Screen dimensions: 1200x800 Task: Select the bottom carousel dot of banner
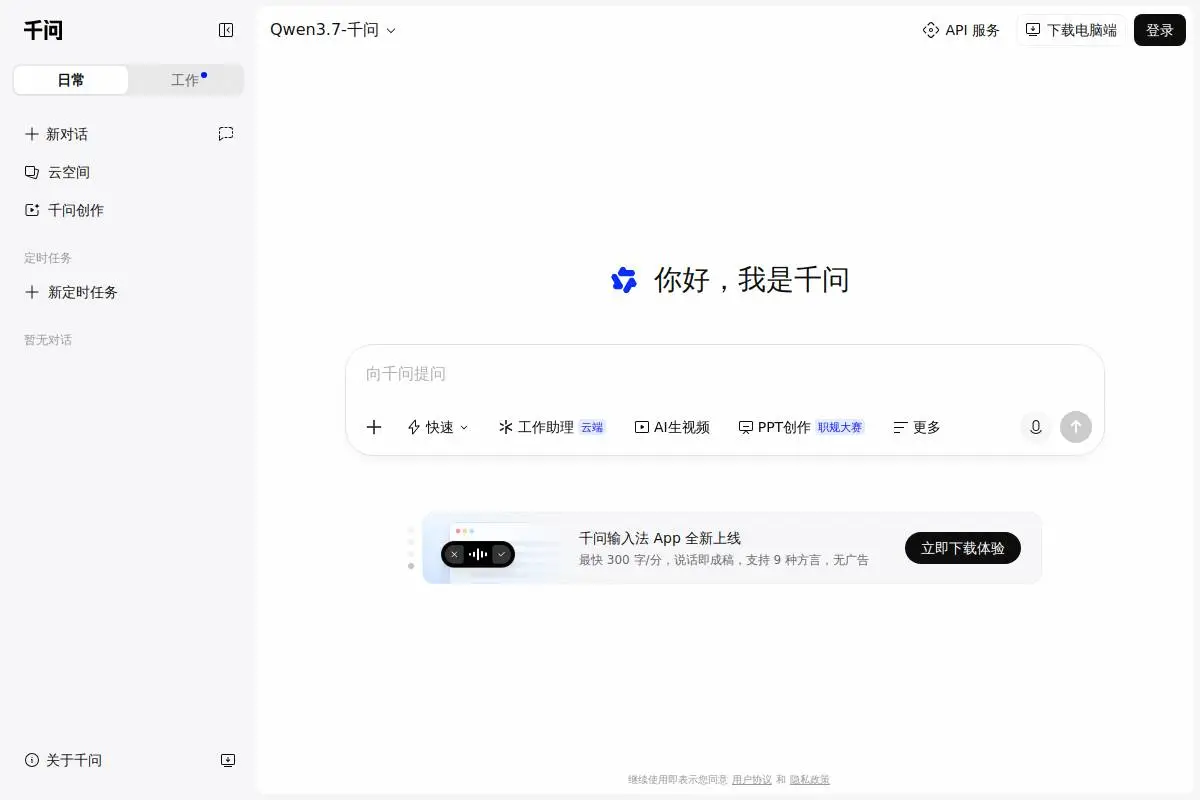pyautogui.click(x=411, y=566)
